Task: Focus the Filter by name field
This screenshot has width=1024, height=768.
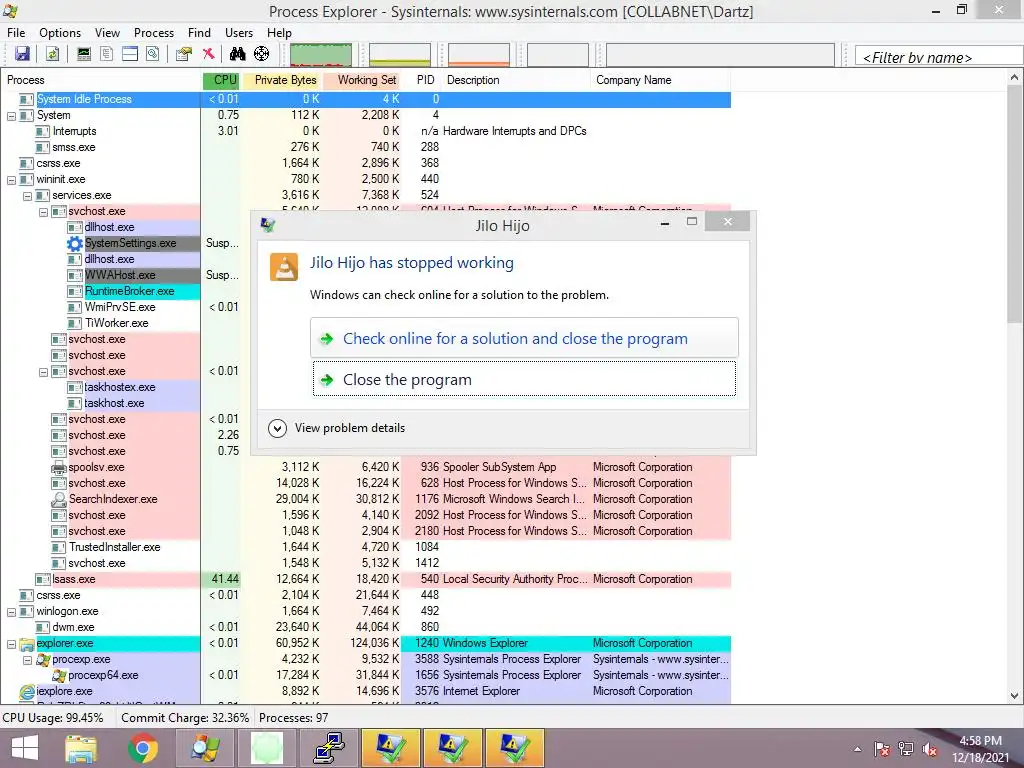Action: coord(939,56)
